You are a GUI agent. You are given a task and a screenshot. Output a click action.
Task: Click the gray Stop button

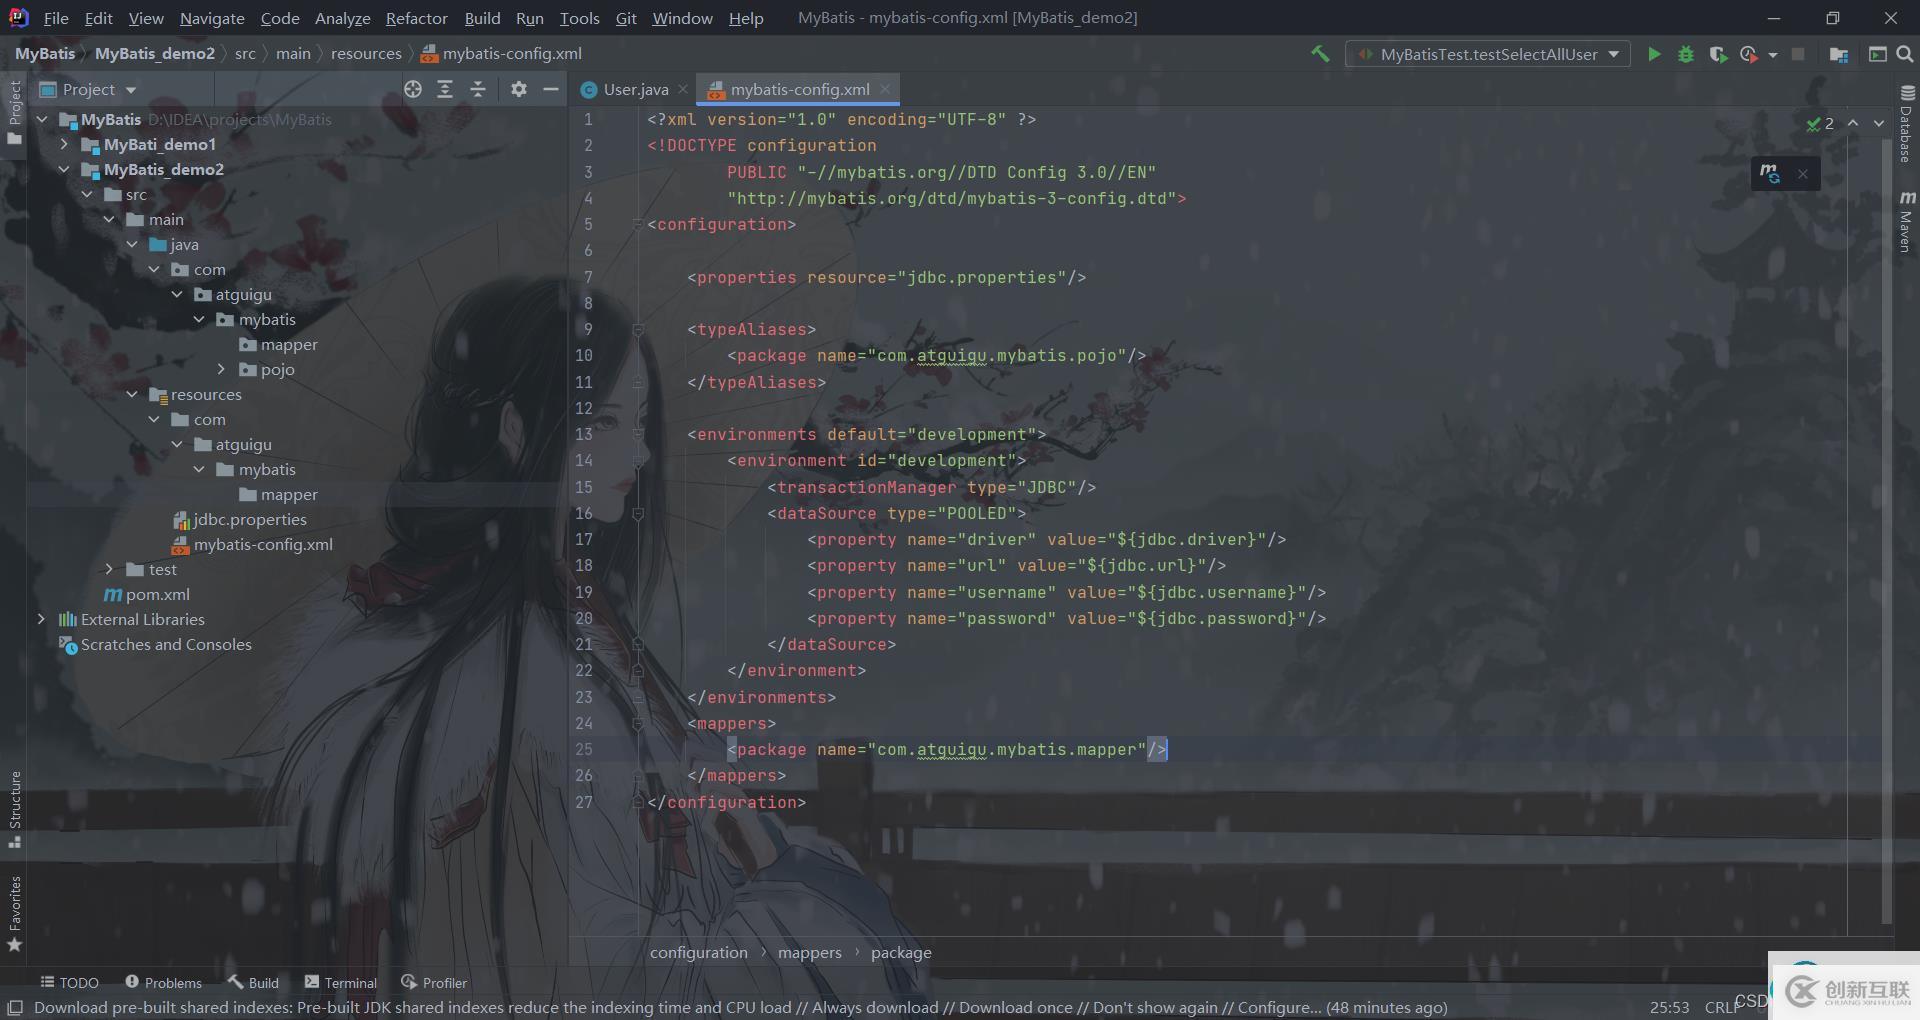point(1798,54)
